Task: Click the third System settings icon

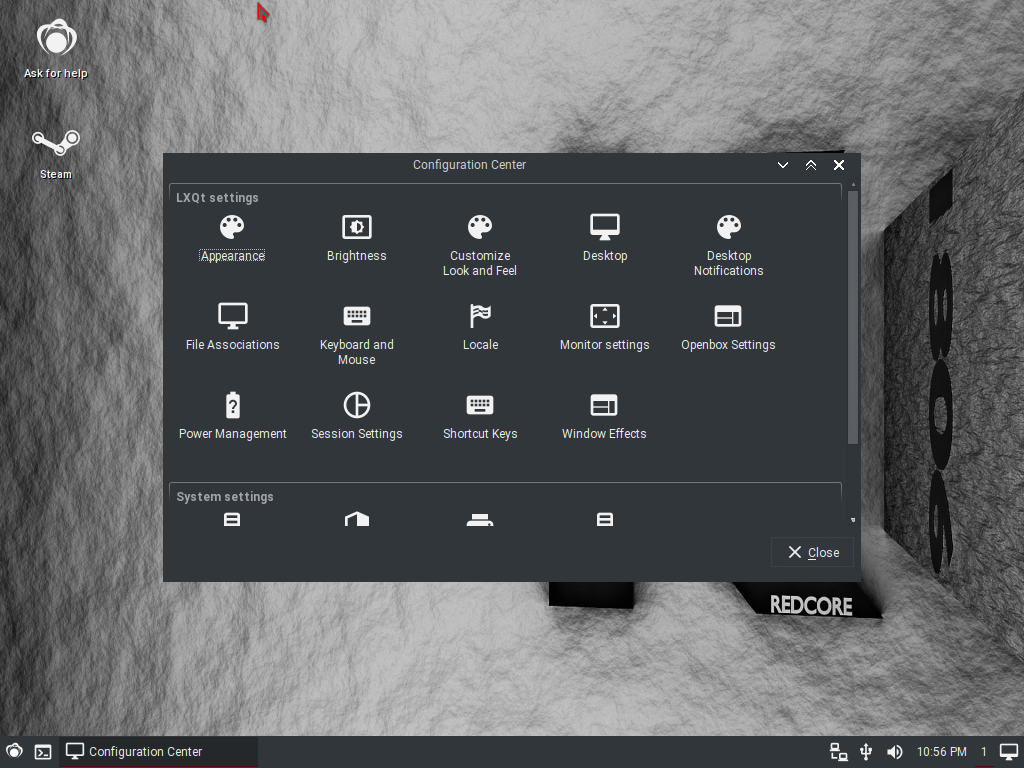Action: pyautogui.click(x=480, y=519)
